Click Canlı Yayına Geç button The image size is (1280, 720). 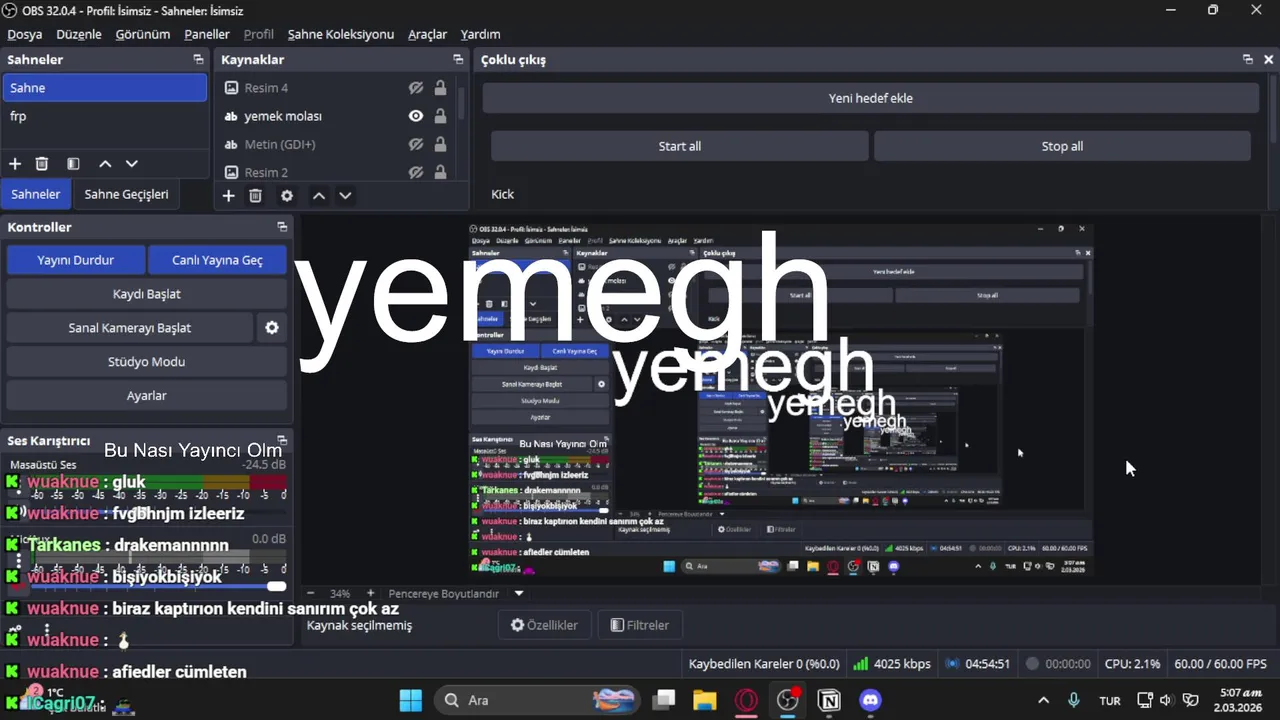[217, 260]
